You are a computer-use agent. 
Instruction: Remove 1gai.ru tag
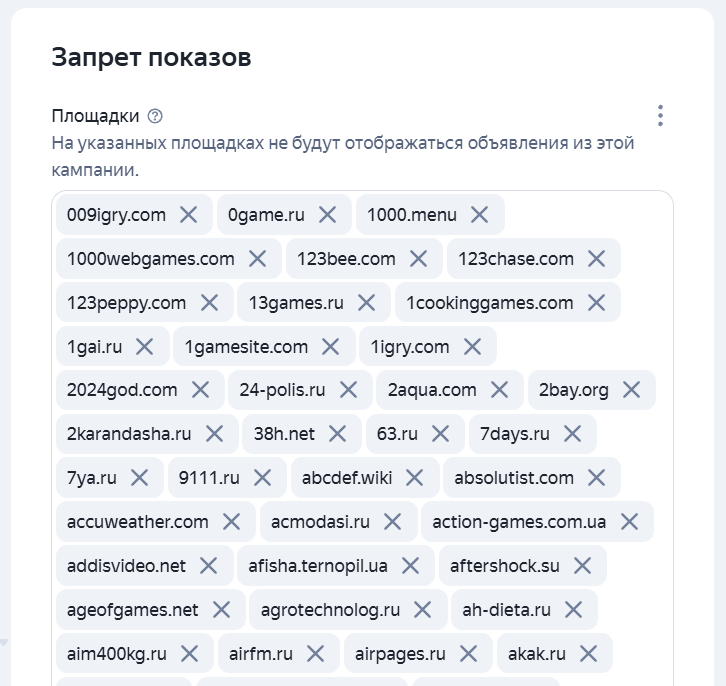(x=144, y=347)
